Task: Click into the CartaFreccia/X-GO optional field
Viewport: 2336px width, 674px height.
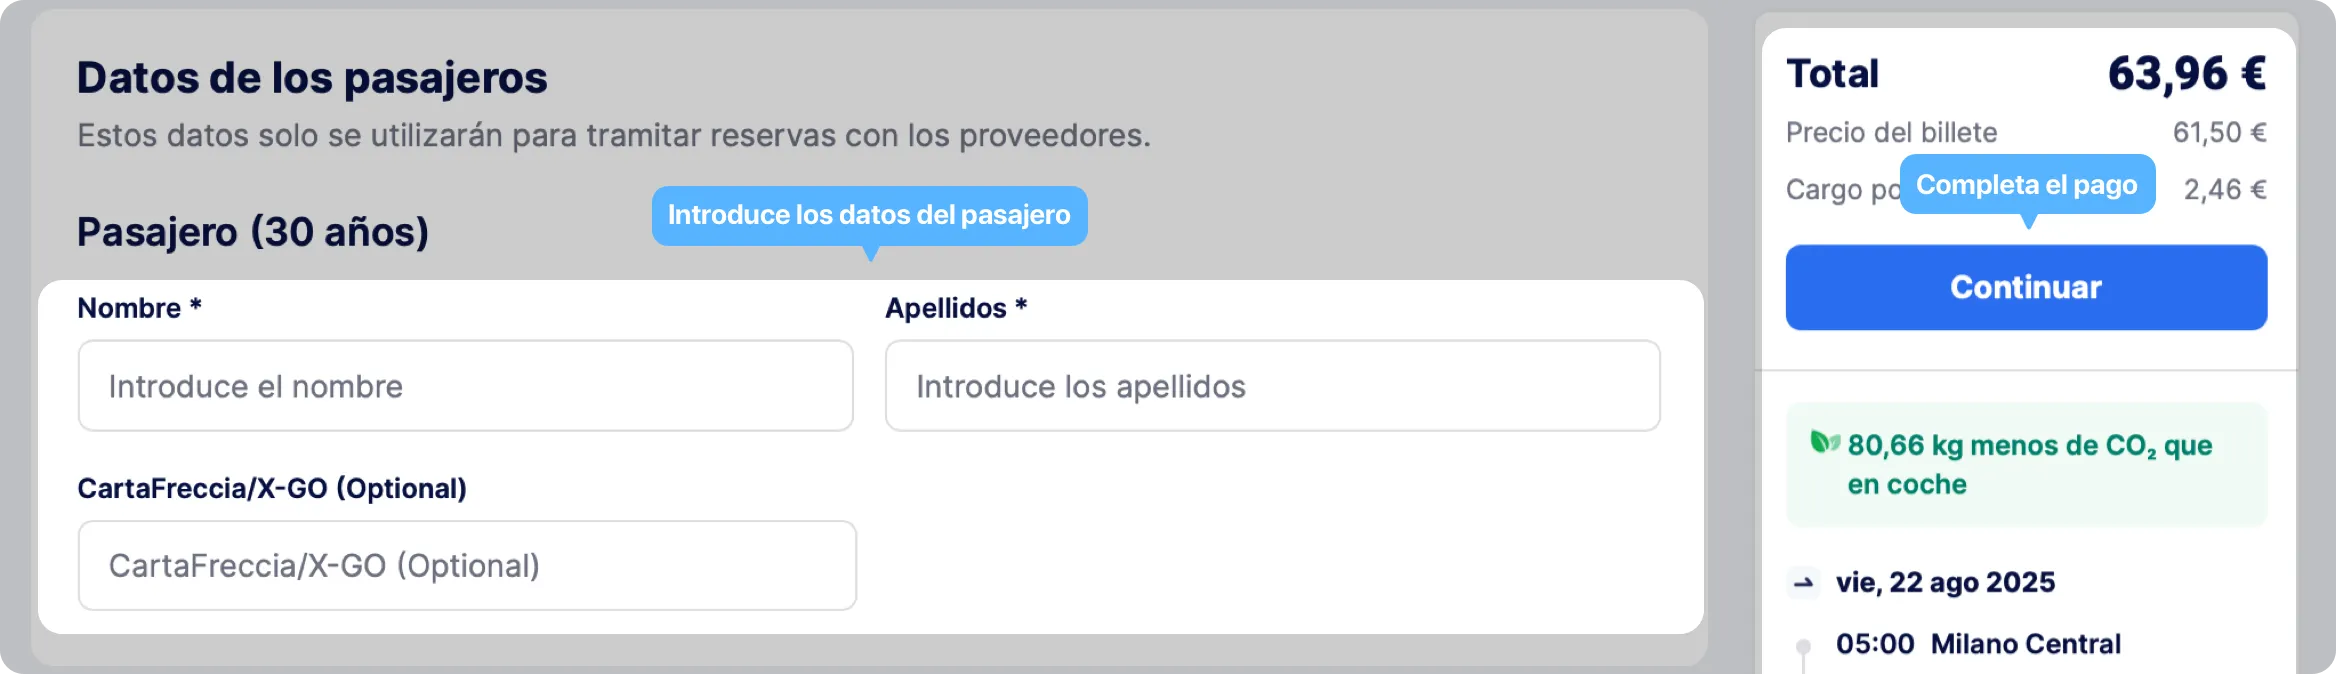Action: [x=467, y=565]
